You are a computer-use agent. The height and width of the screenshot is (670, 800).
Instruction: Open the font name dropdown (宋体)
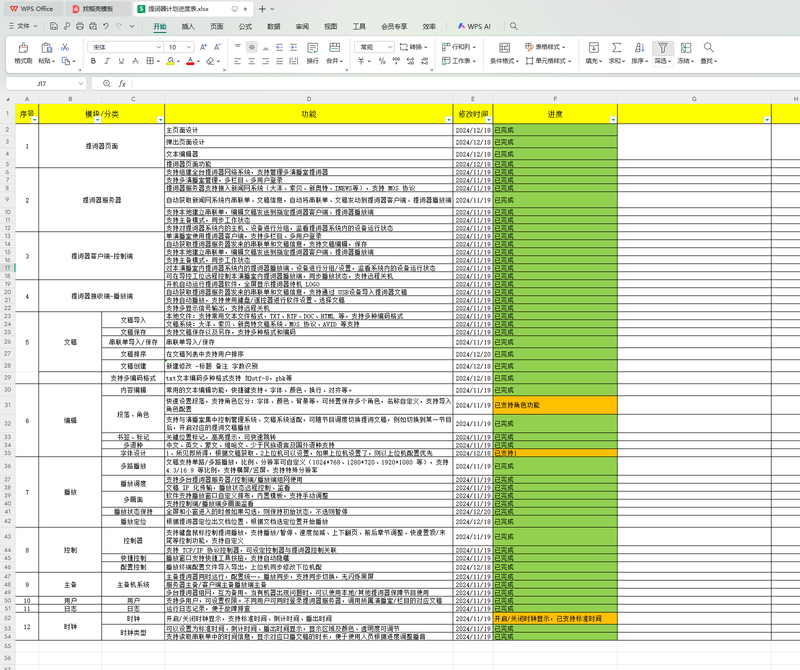[159, 47]
